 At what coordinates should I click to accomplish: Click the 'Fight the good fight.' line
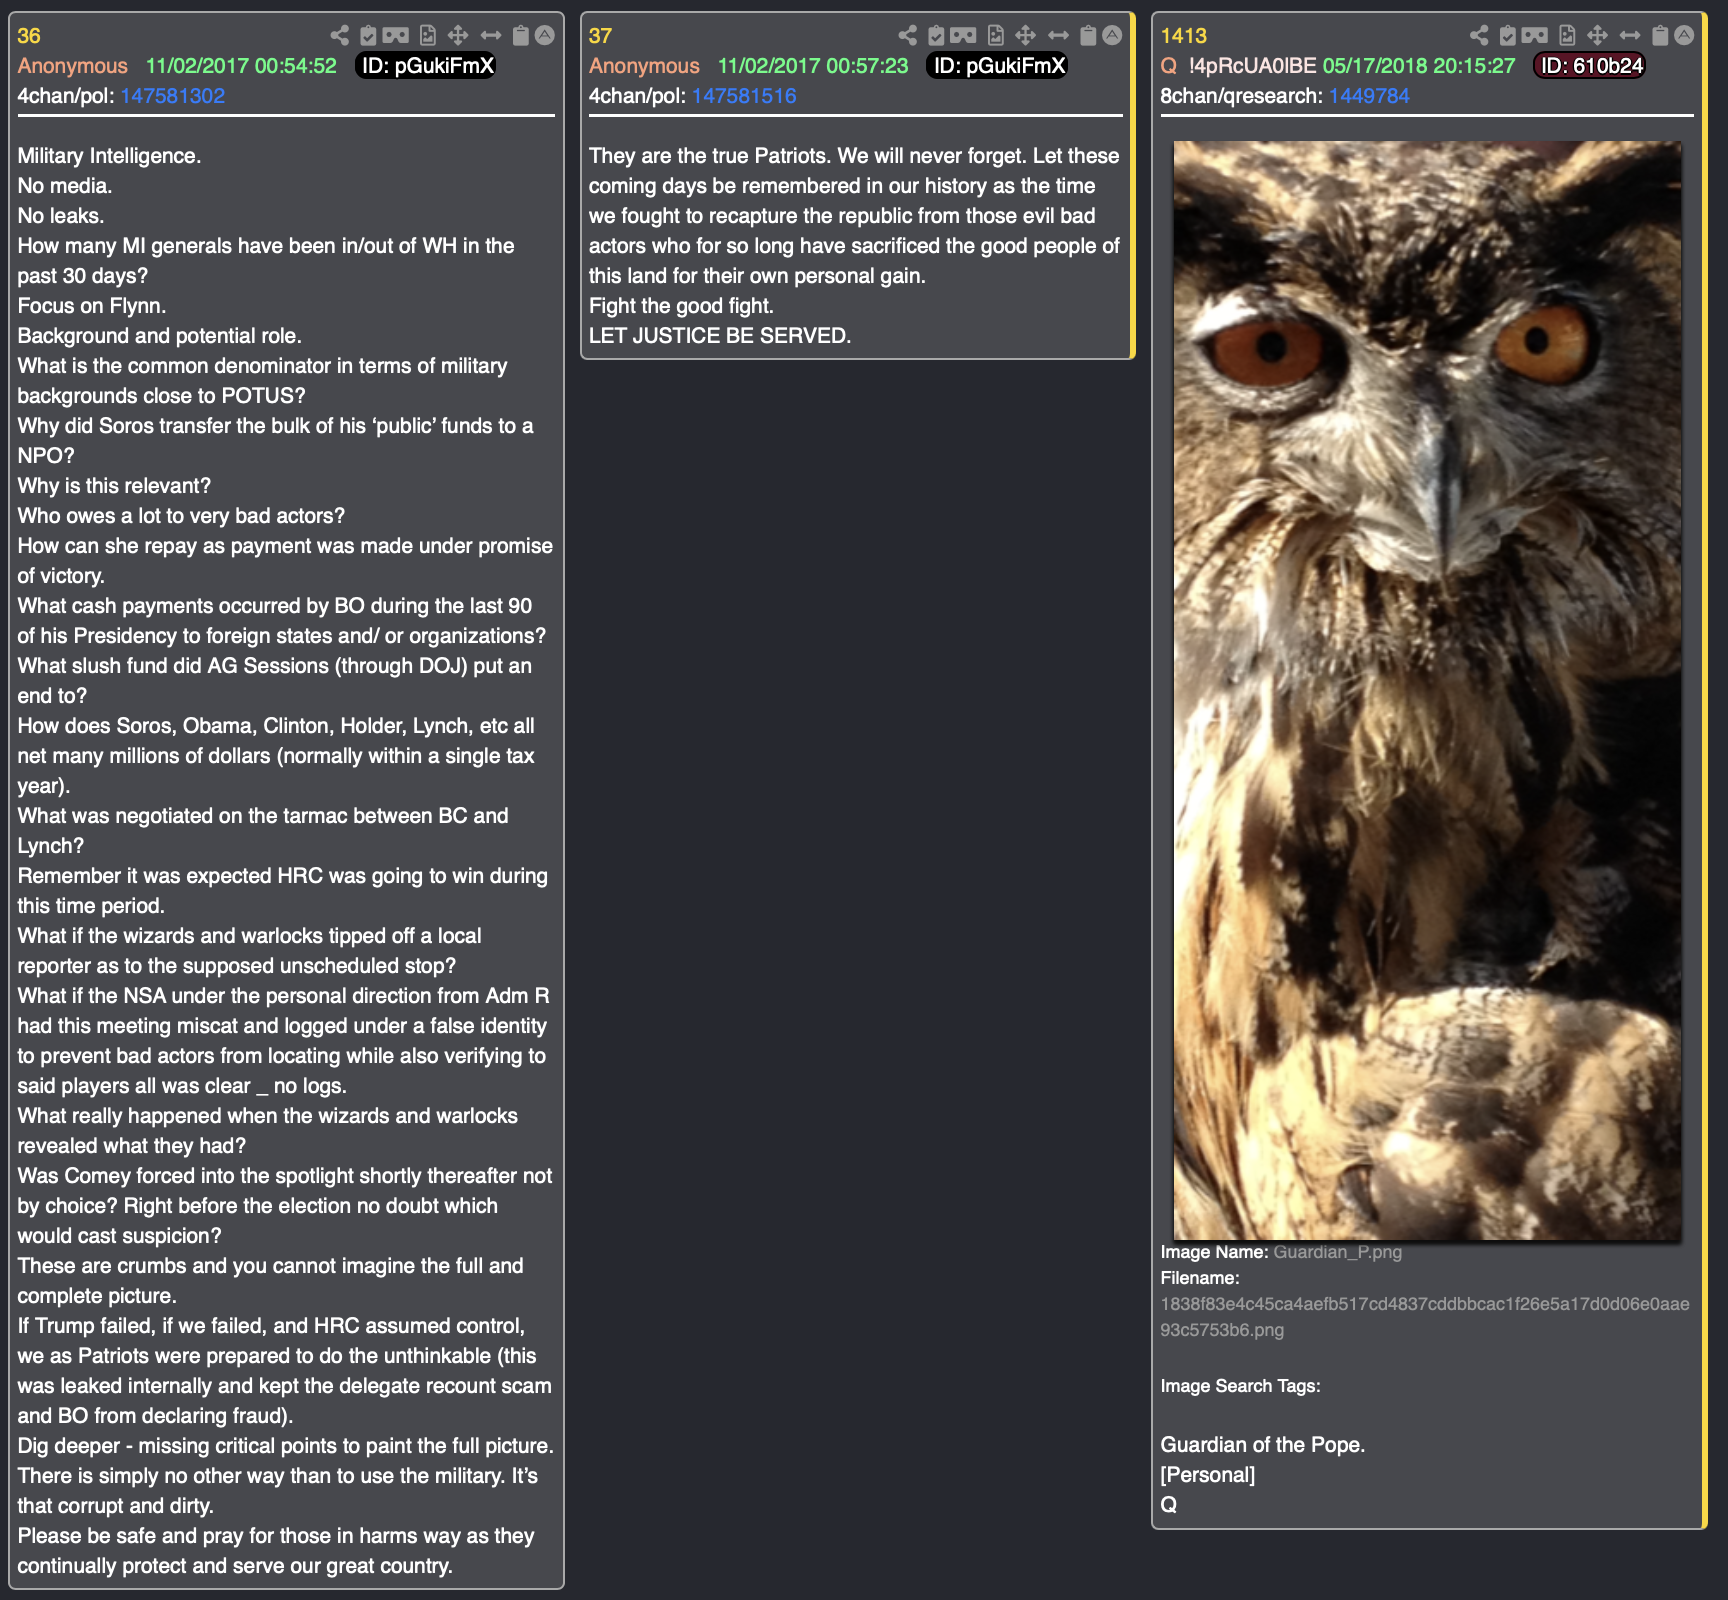pyautogui.click(x=681, y=306)
